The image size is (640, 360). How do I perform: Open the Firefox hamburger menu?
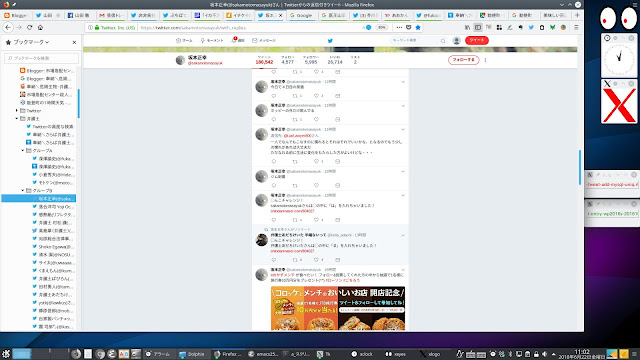pyautogui.click(x=576, y=27)
